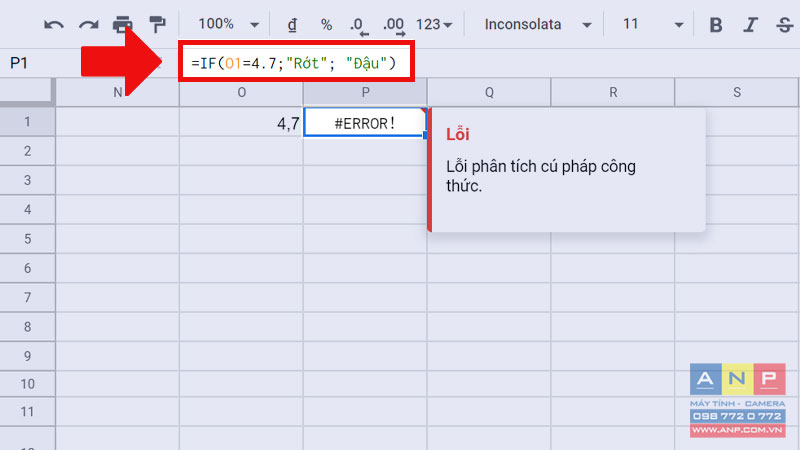
Task: Open the 123 number format menu
Action: 434,24
